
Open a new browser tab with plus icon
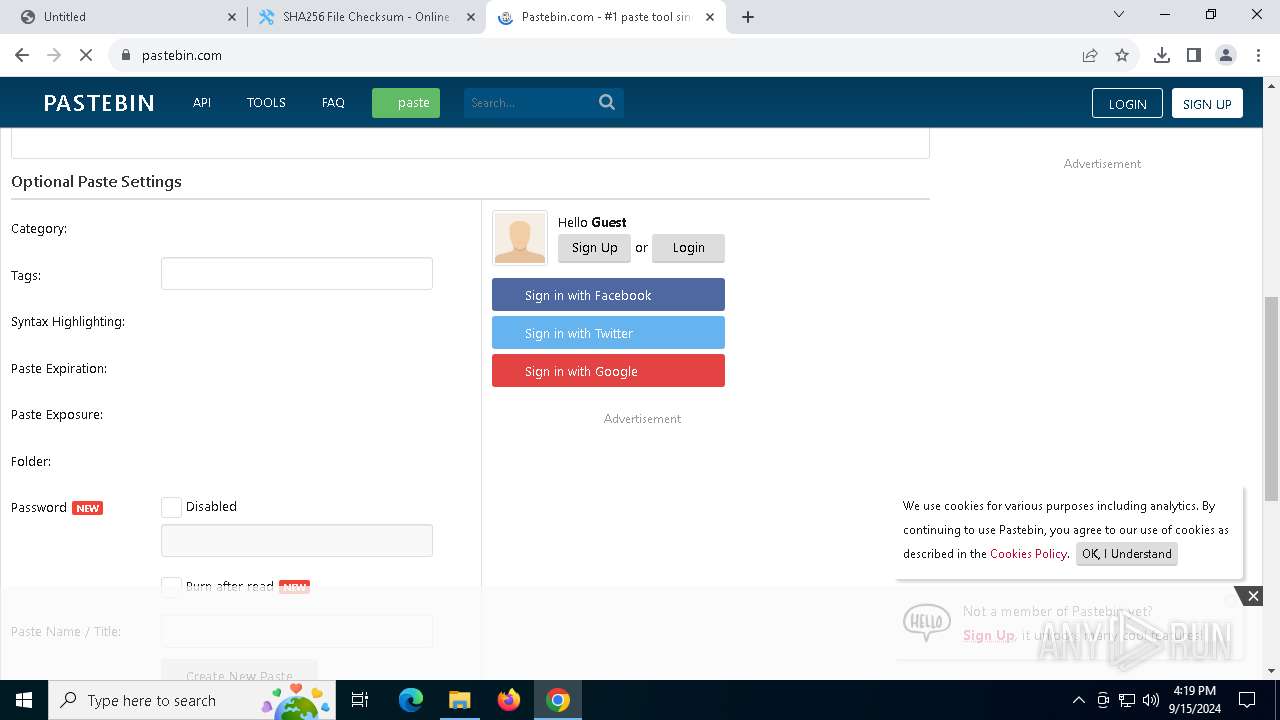tap(748, 17)
